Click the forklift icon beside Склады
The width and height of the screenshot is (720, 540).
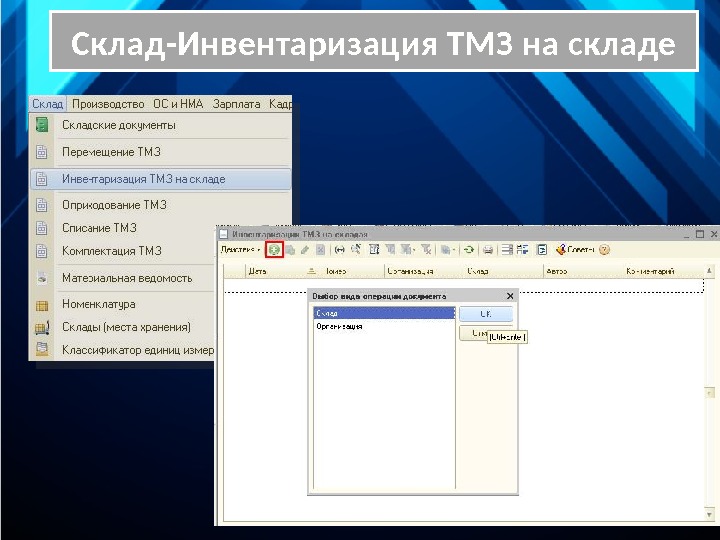[42, 327]
